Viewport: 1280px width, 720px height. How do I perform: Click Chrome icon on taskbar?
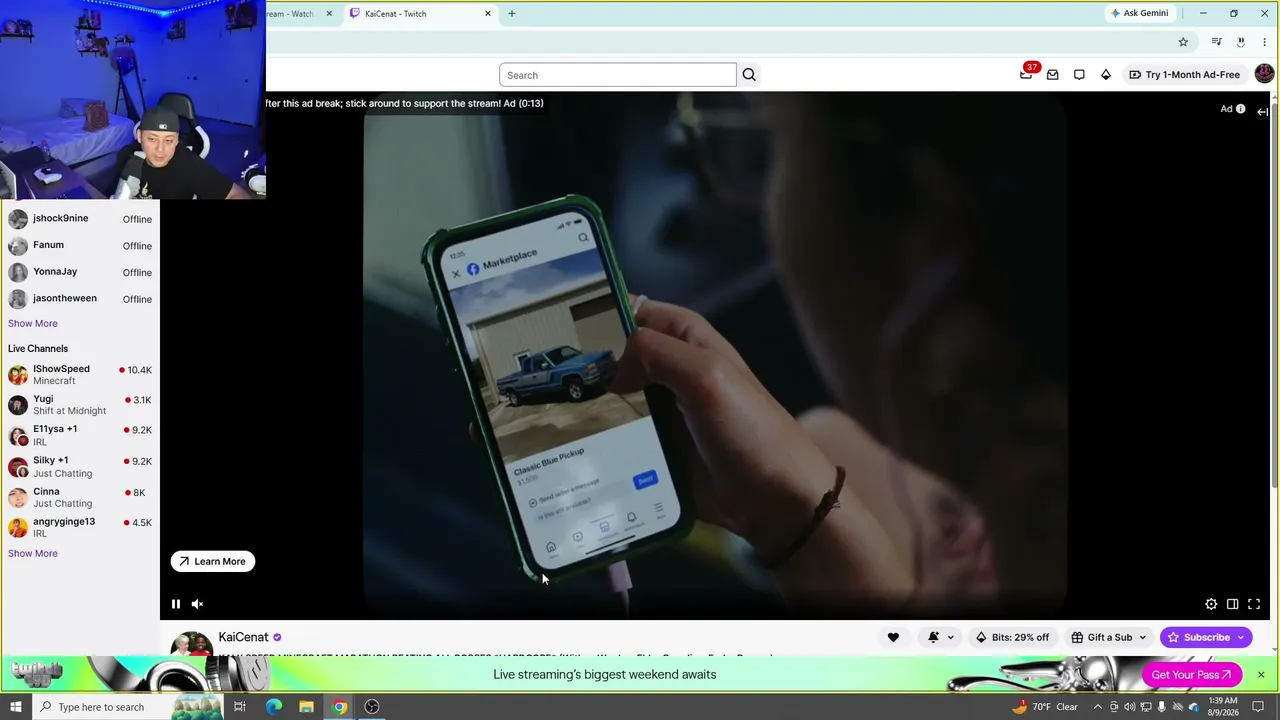tap(339, 707)
